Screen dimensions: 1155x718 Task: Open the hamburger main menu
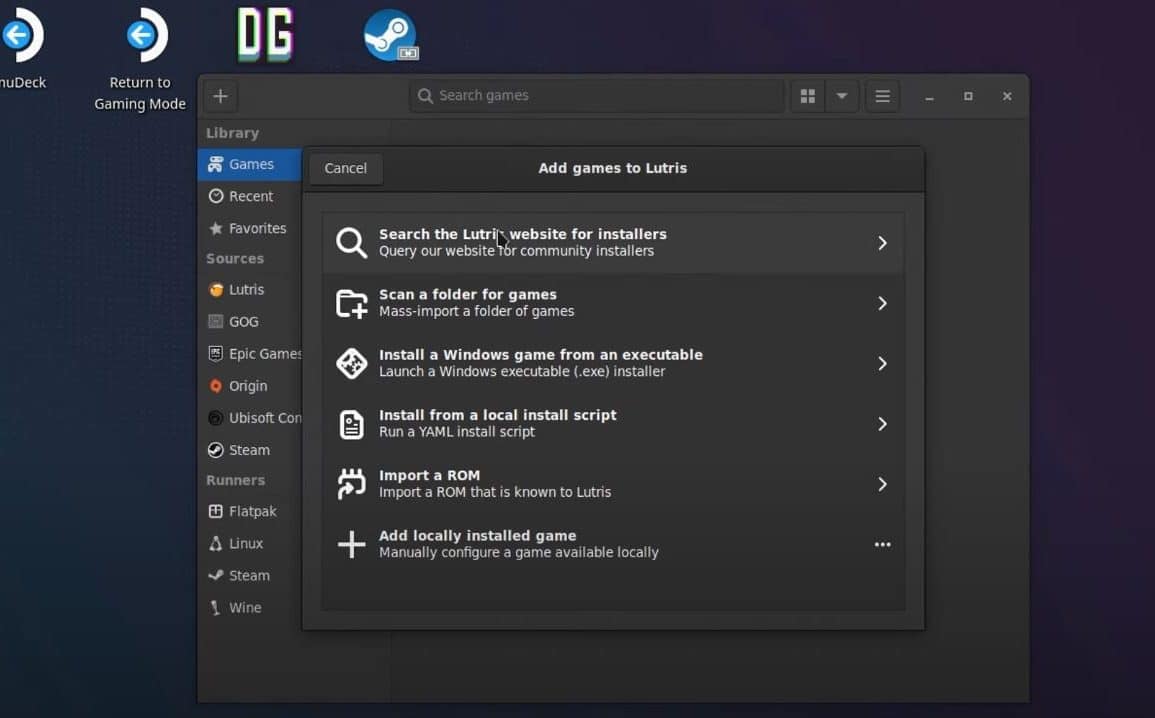882,96
